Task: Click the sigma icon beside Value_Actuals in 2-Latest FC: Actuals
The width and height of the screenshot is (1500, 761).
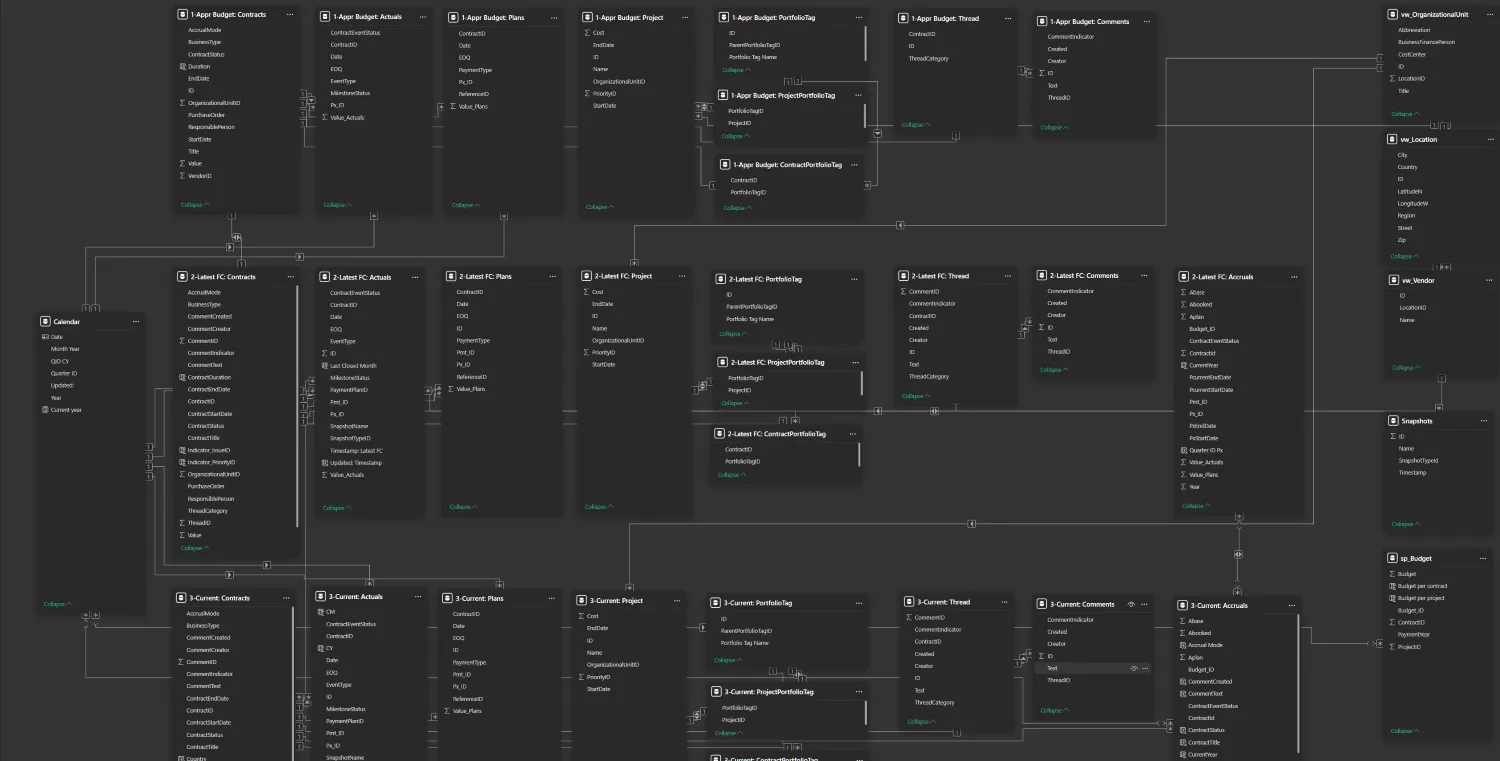Action: pos(323,475)
